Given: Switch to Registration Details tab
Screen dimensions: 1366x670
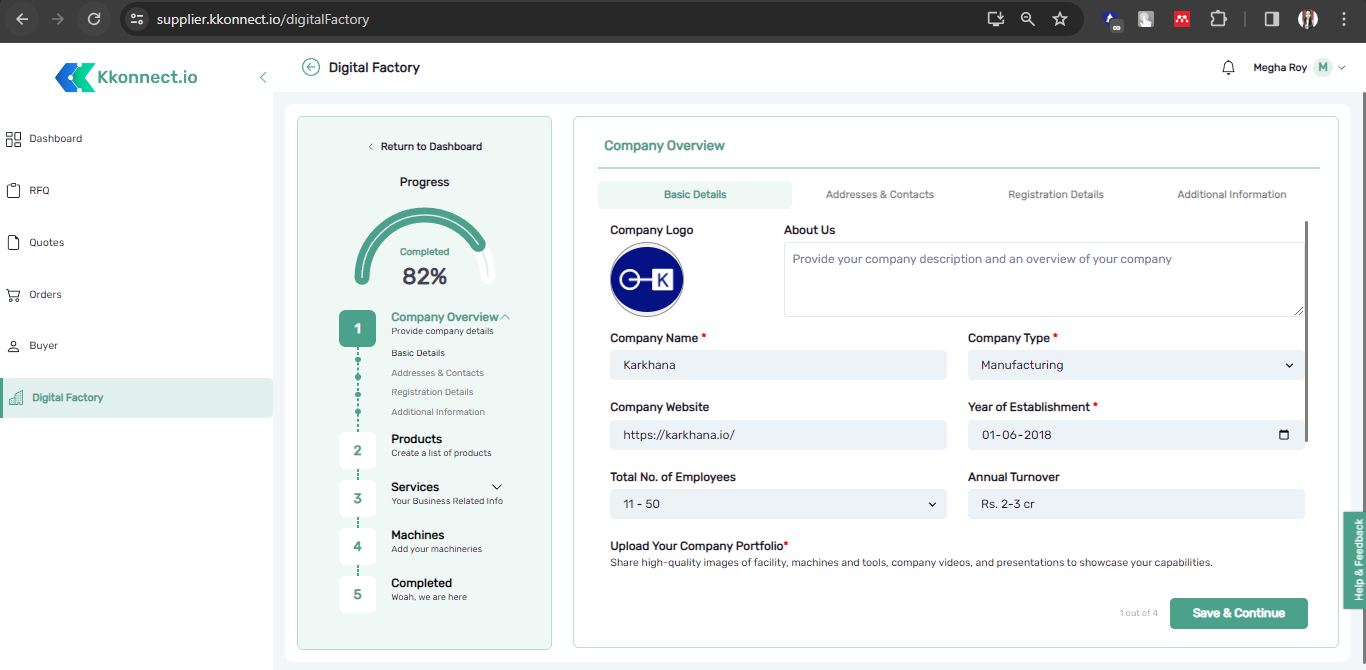Looking at the screenshot, I should click(1055, 195).
